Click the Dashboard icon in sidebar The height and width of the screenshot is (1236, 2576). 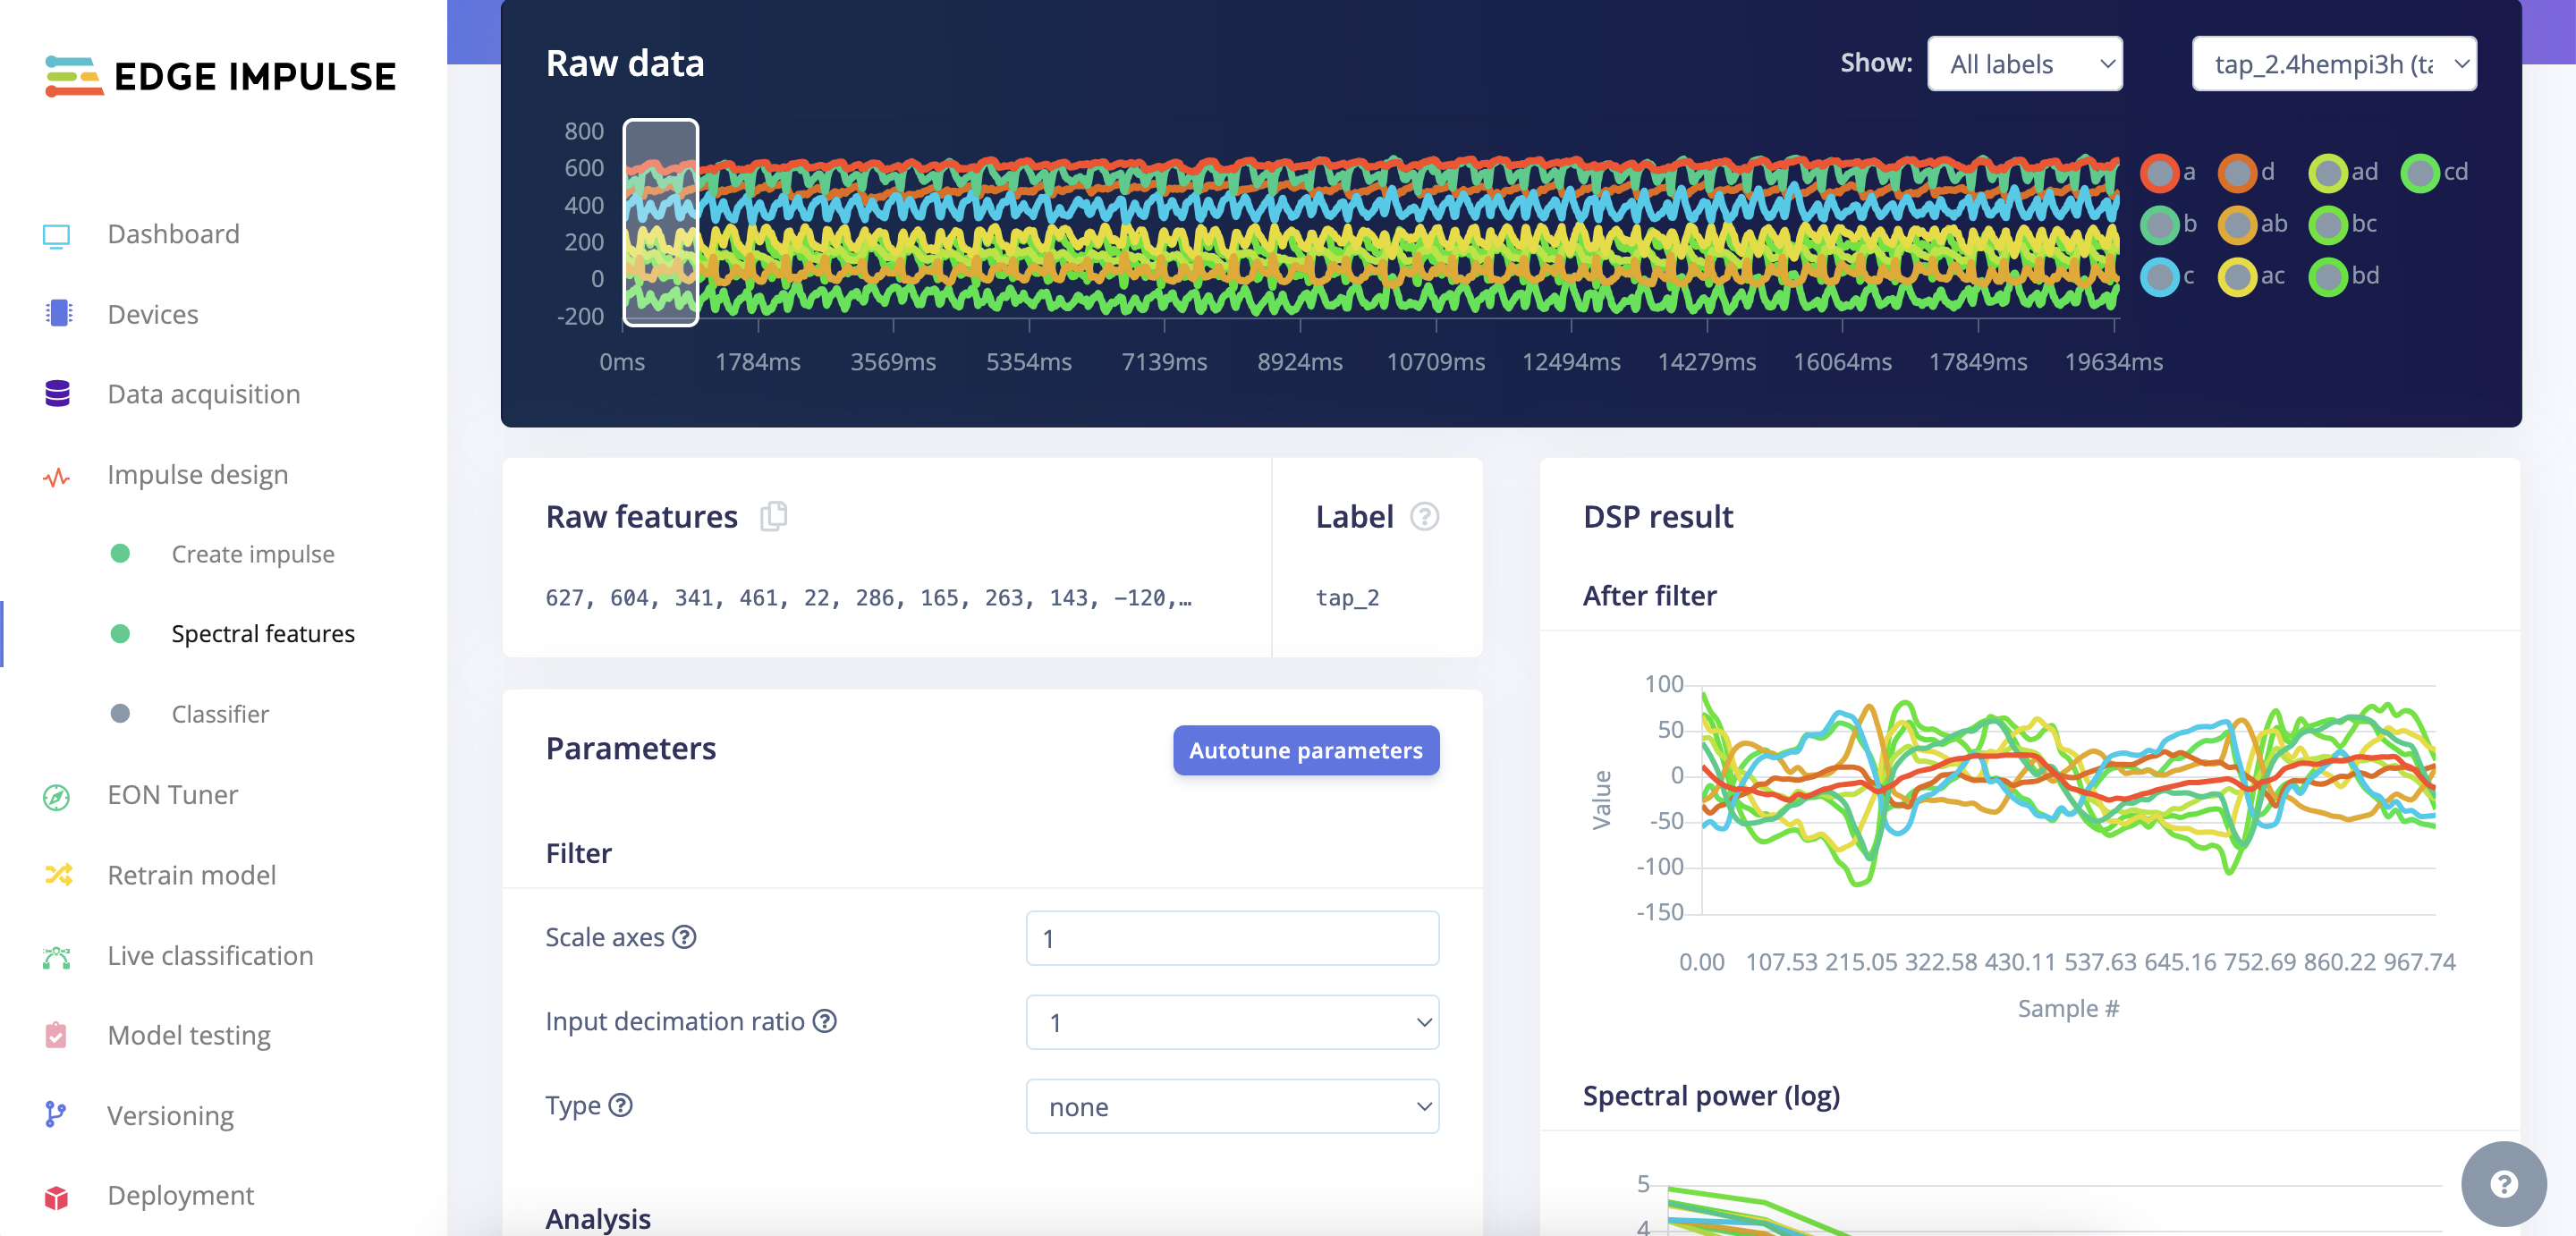tap(55, 232)
